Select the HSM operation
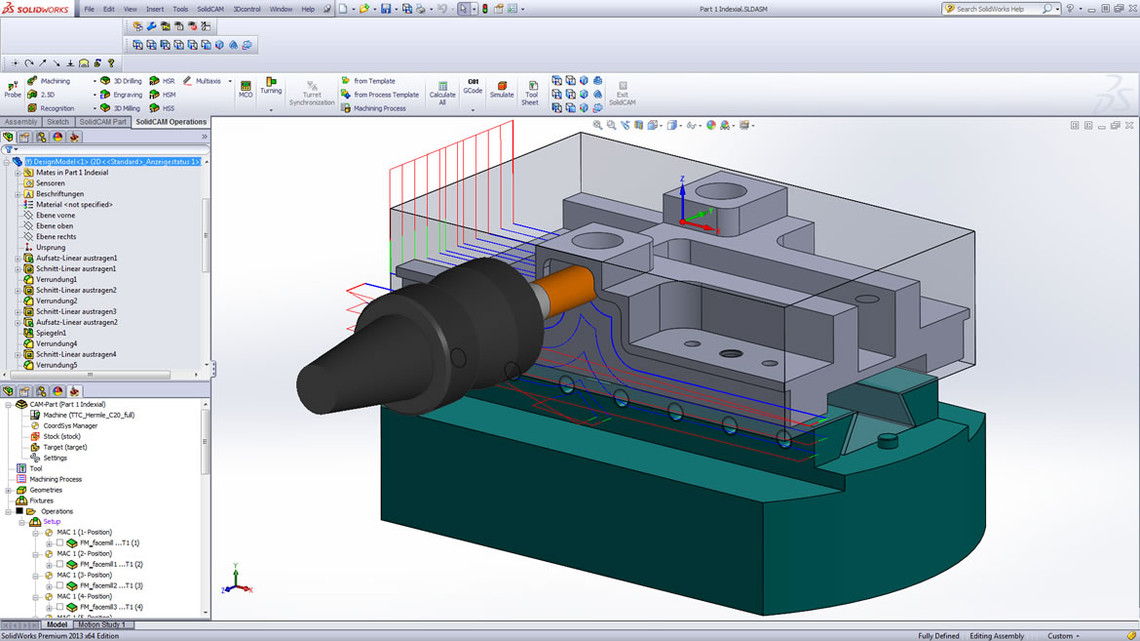Image resolution: width=1140 pixels, height=641 pixels. click(162, 94)
